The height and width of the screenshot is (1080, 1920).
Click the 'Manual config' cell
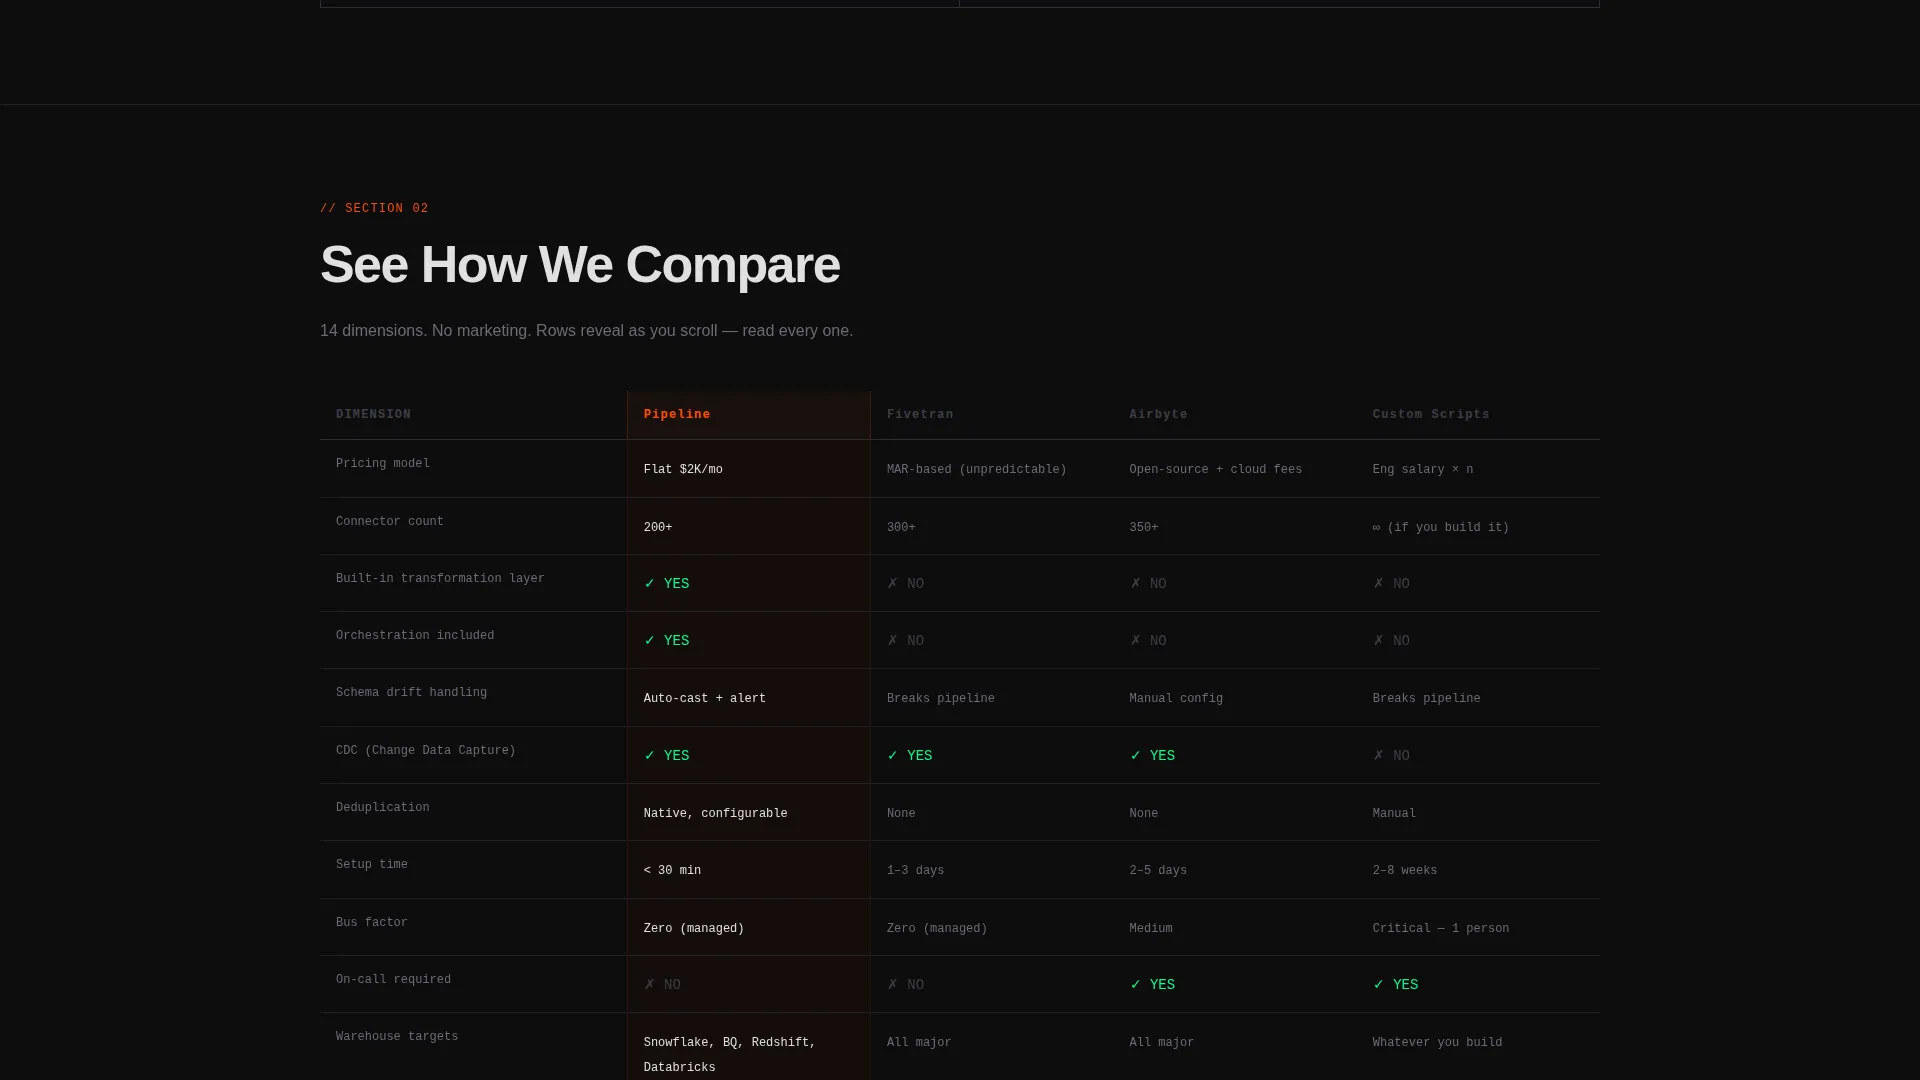(1176, 698)
